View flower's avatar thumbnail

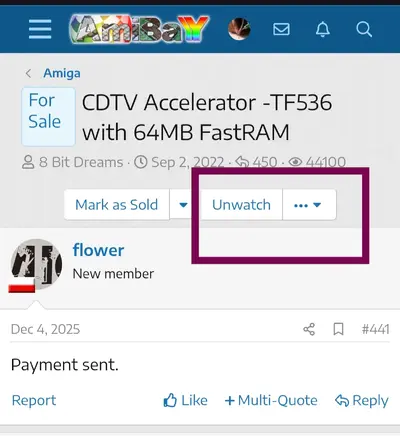pos(36,265)
